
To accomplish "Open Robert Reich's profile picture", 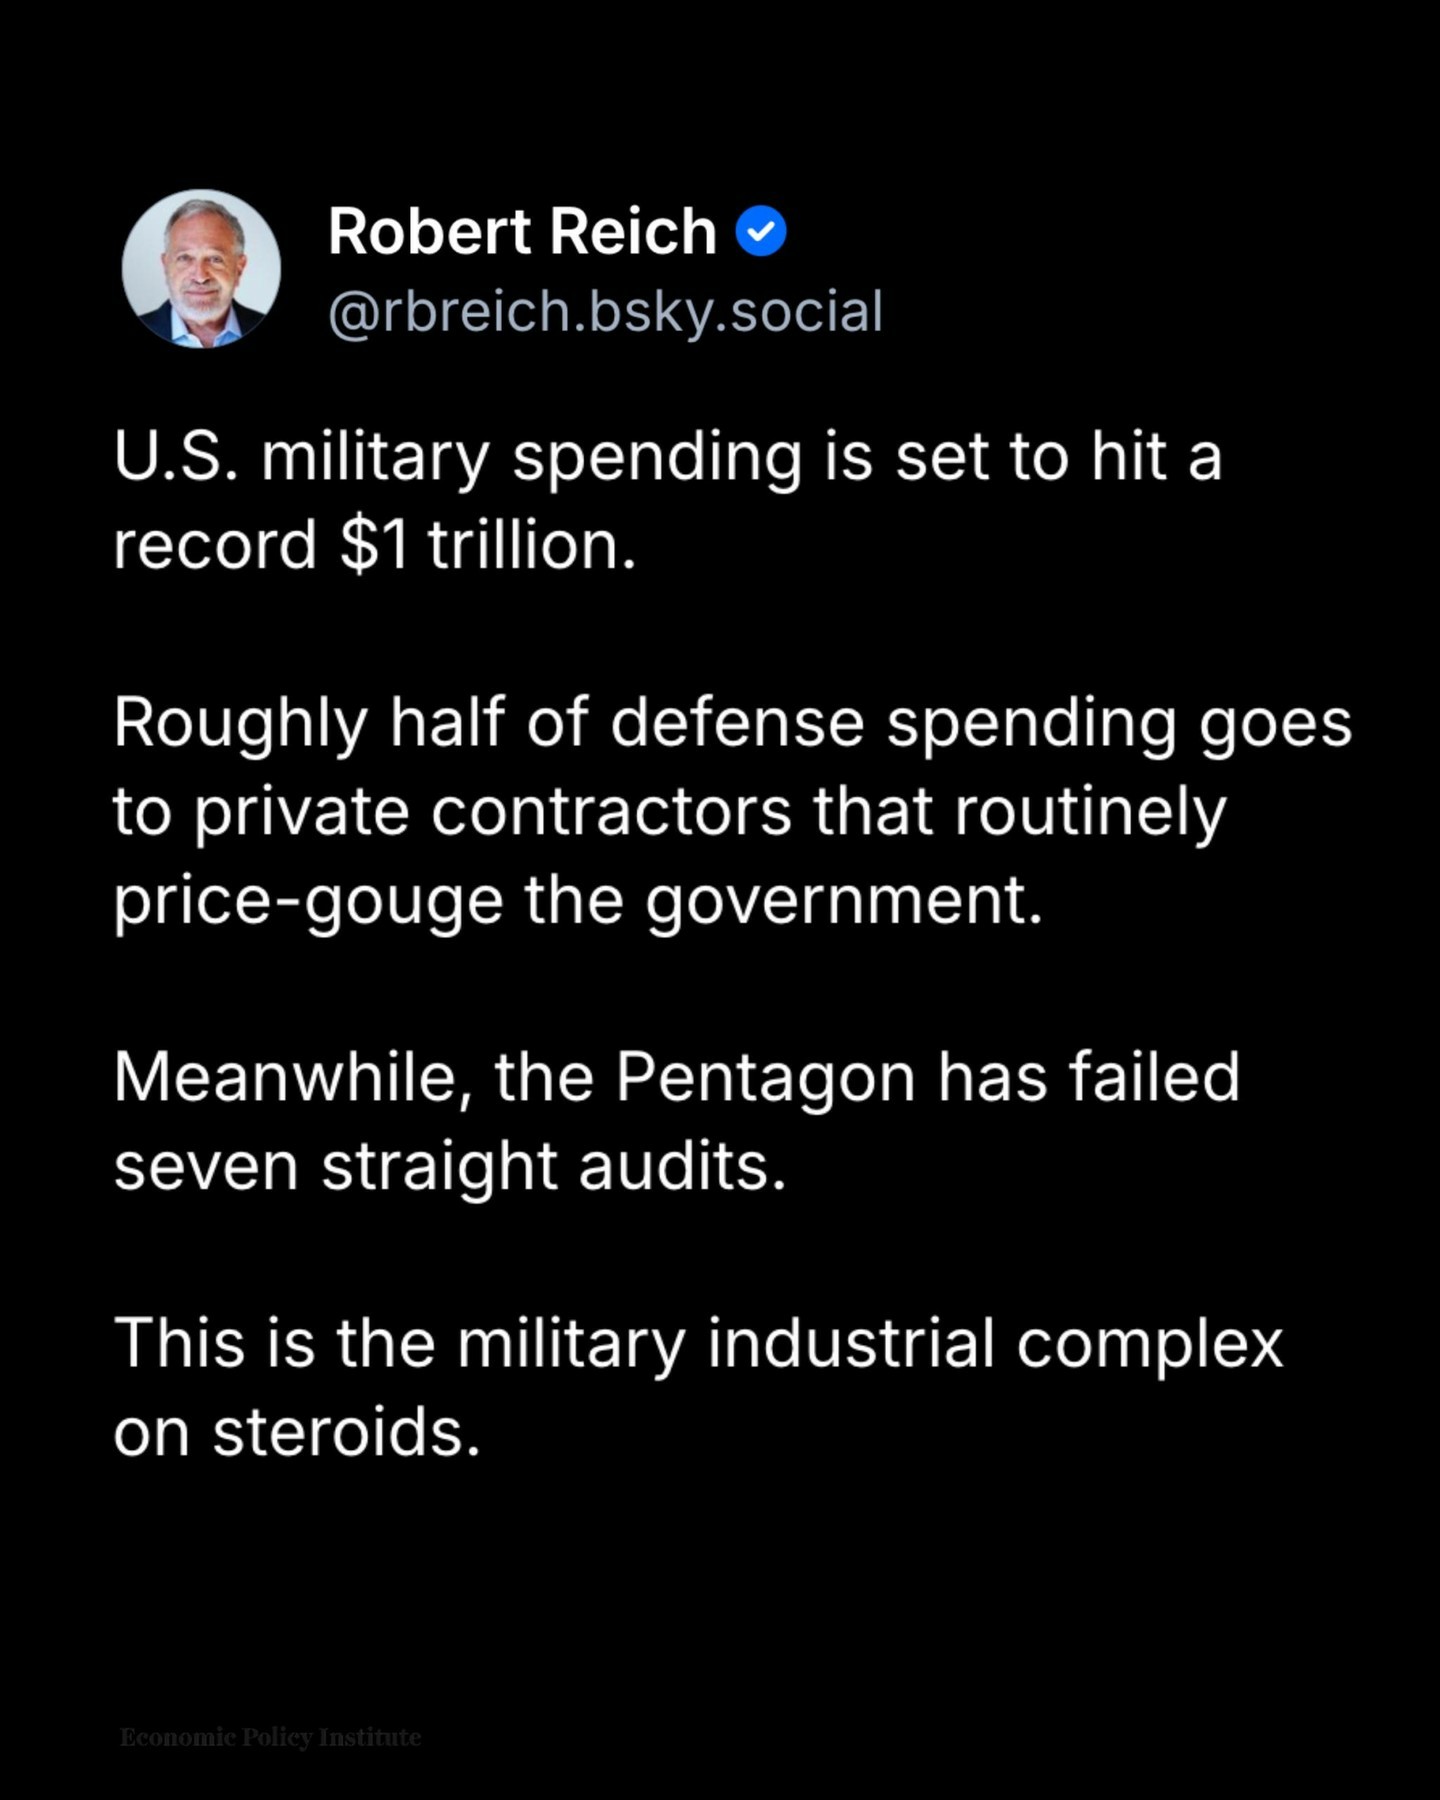I will pyautogui.click(x=201, y=269).
